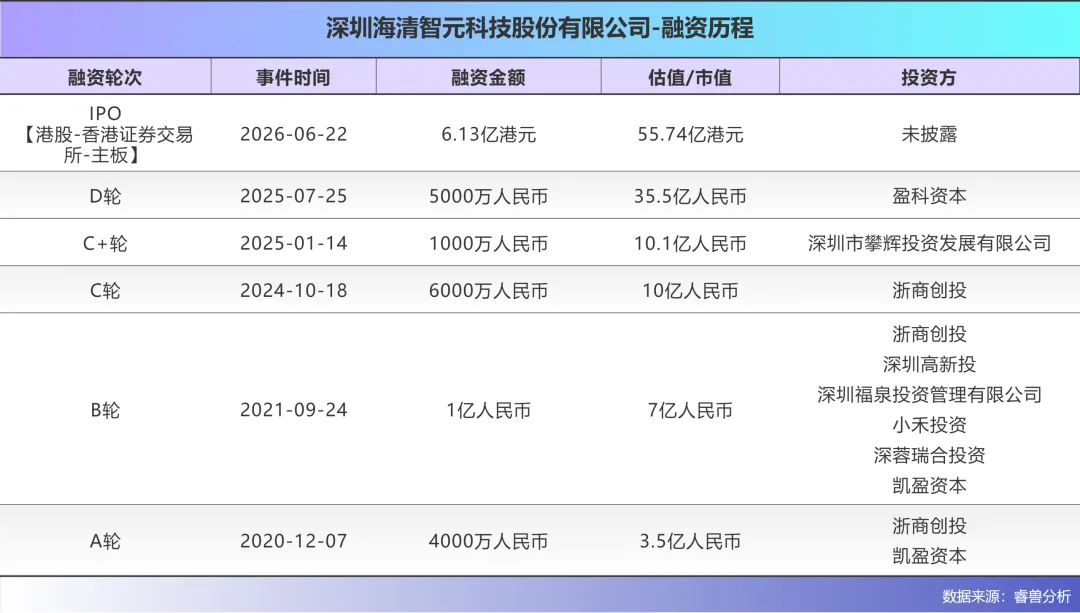The image size is (1080, 613).
Task: Click 浙商创投 in the B轮 row
Action: (929, 334)
